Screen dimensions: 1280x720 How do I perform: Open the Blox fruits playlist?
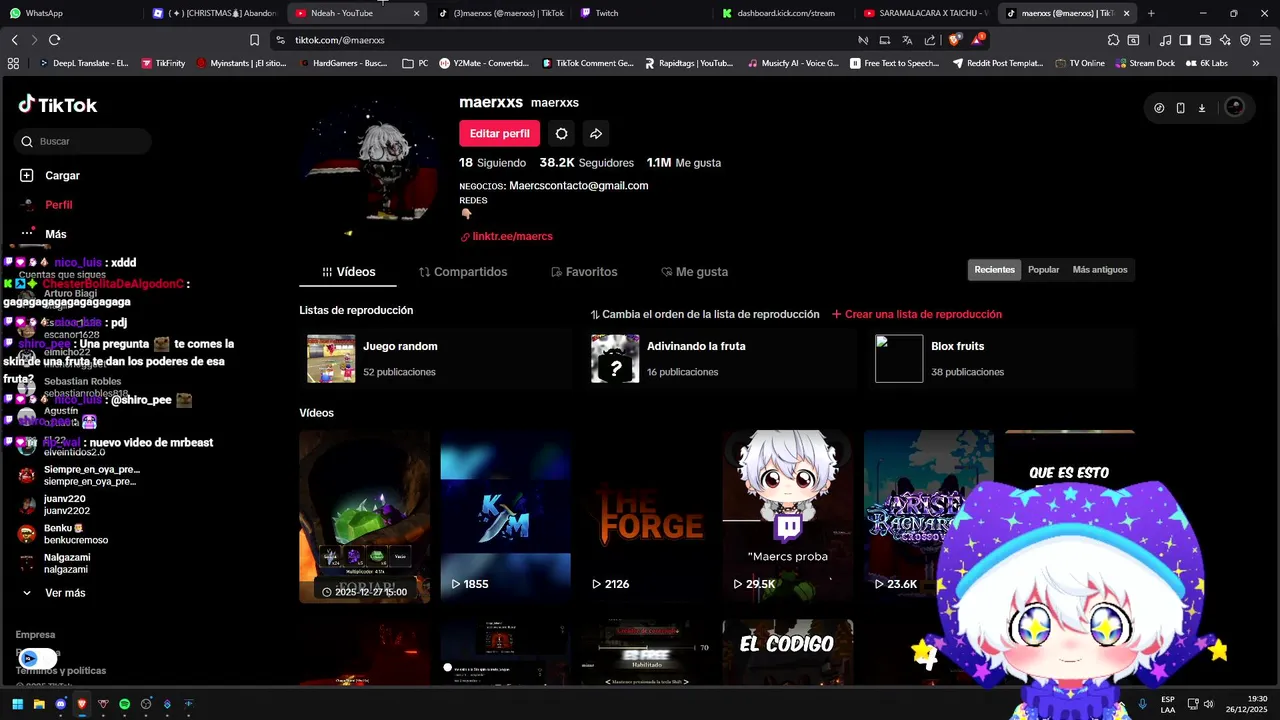(1001, 359)
